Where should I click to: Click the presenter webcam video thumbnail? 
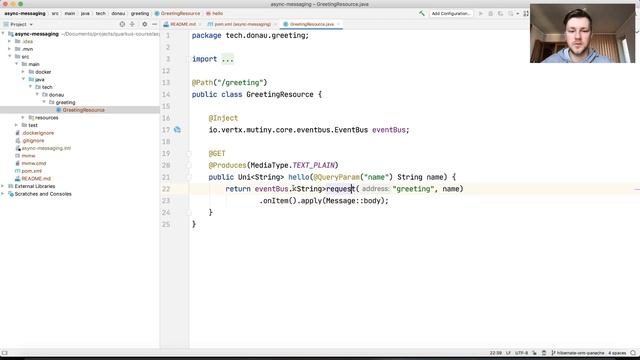(582, 33)
